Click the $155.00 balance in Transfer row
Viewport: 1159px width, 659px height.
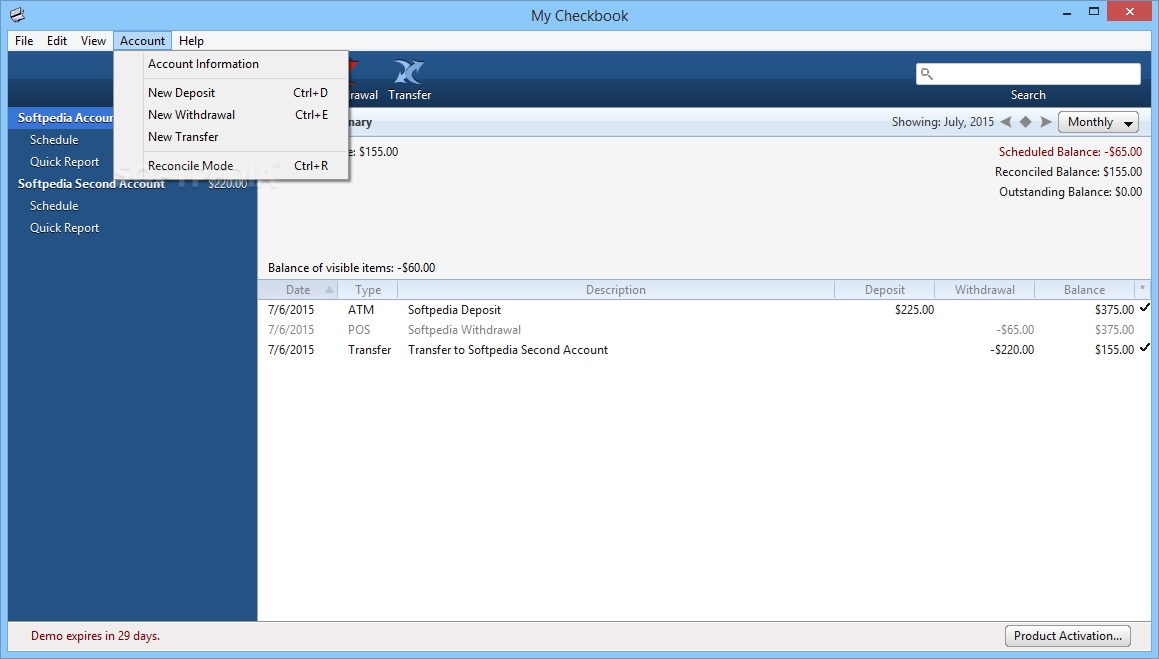click(1115, 350)
